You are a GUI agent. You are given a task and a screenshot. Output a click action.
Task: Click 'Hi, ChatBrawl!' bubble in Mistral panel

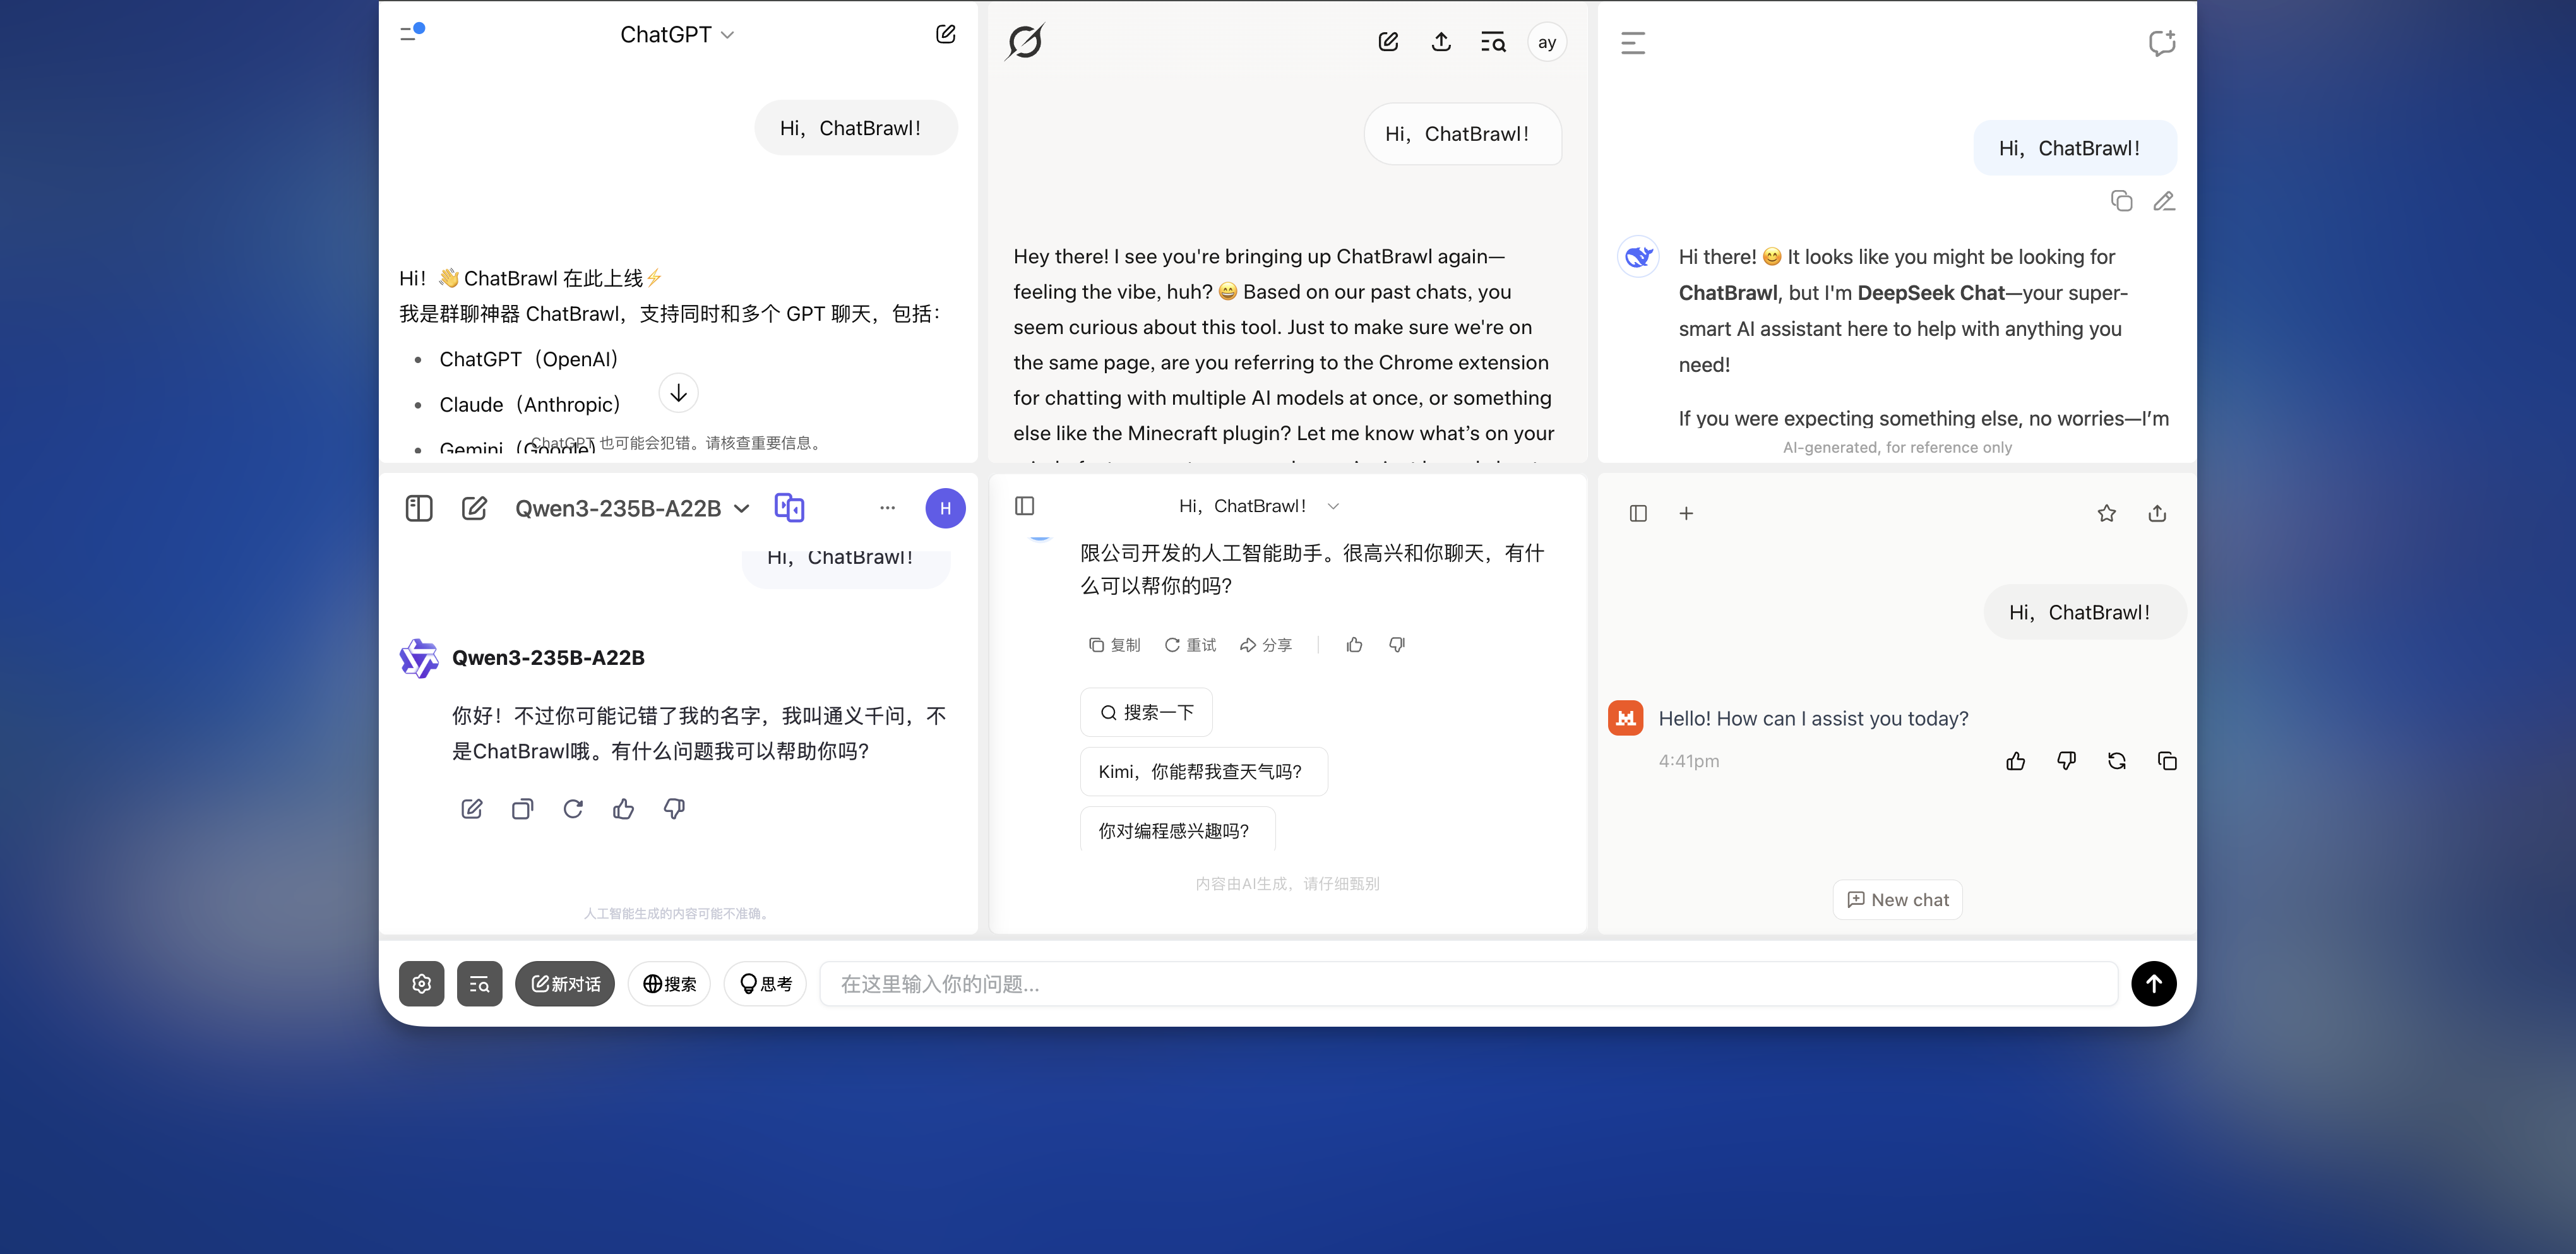pyautogui.click(x=2084, y=612)
